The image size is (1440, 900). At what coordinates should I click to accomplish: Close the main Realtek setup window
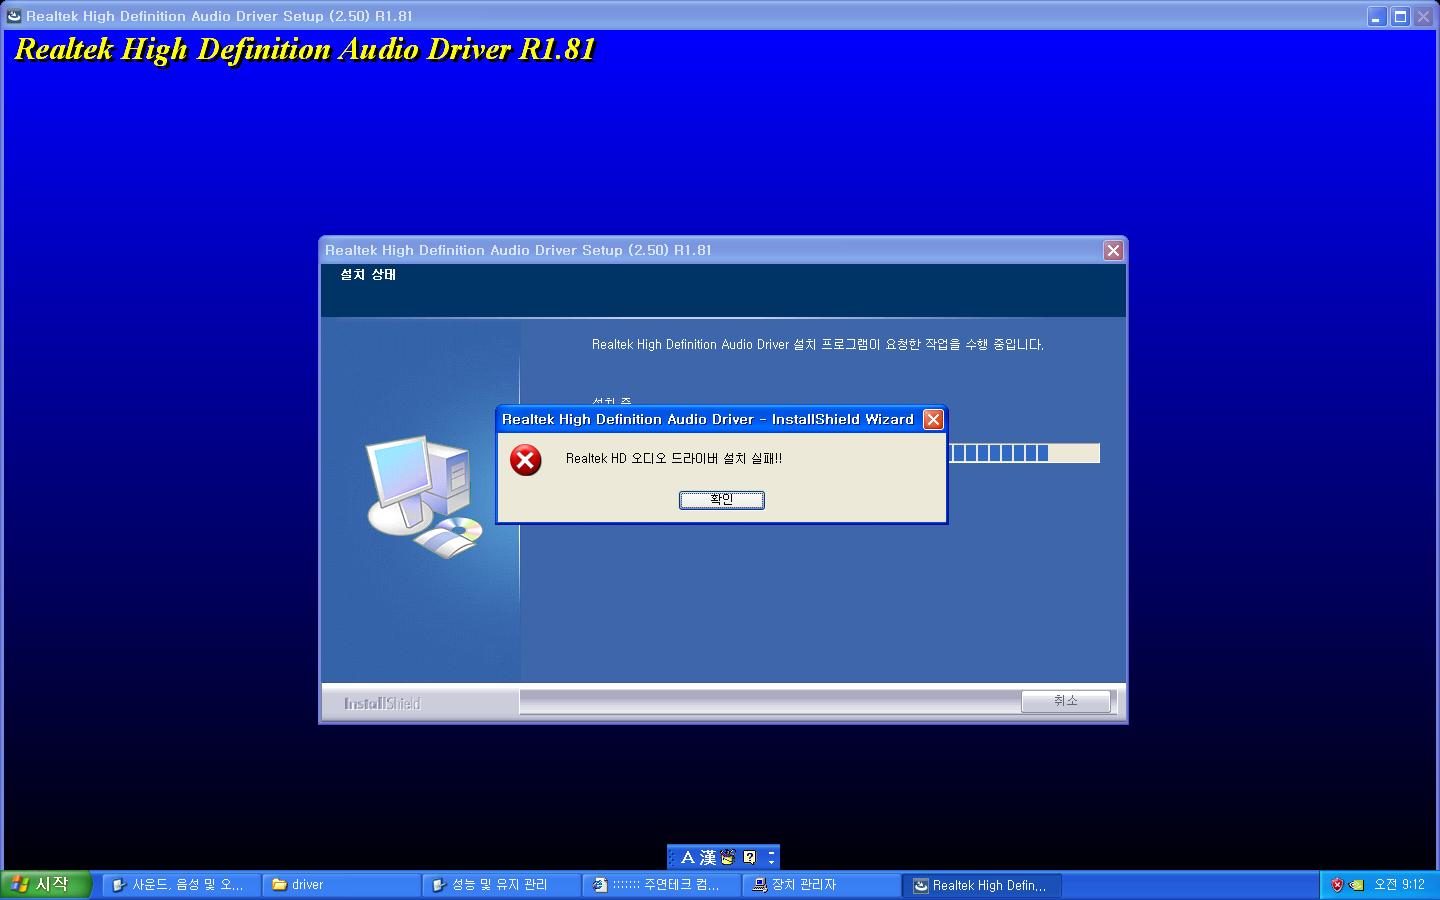[1424, 17]
